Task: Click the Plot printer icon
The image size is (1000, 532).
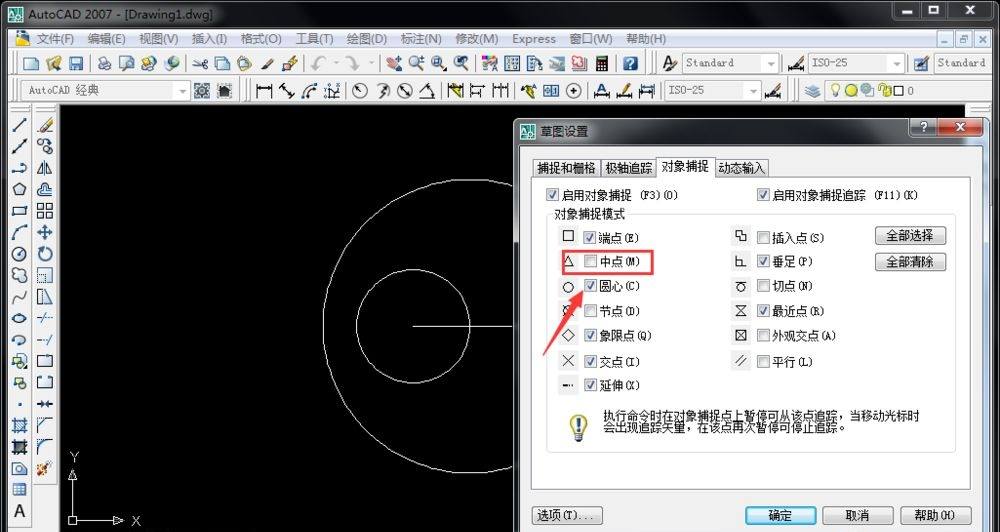Action: click(x=105, y=63)
